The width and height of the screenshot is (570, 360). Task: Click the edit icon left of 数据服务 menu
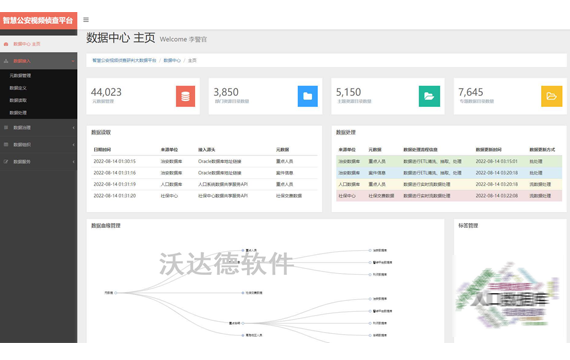coord(6,162)
